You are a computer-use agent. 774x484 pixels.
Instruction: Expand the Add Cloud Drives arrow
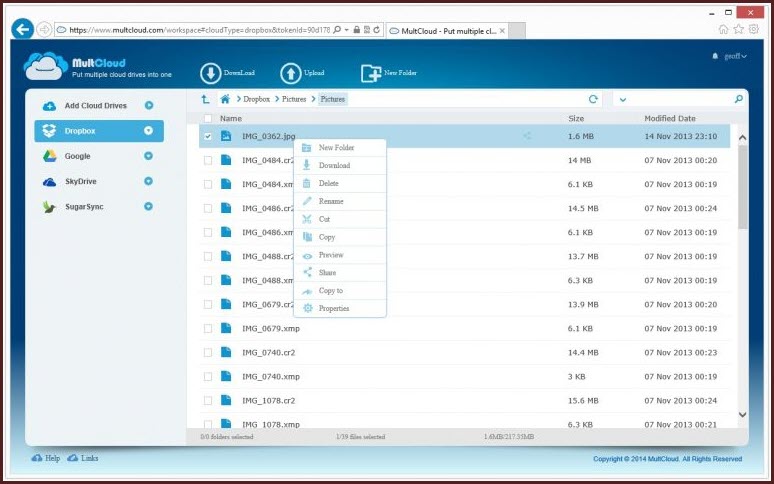[x=149, y=105]
